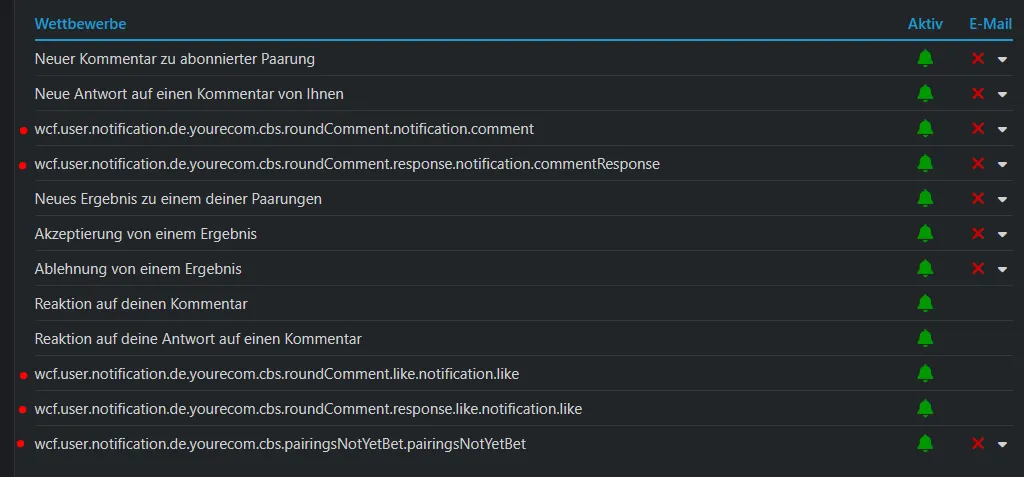The width and height of the screenshot is (1024, 477).
Task: Click the Aktiv column header
Action: (925, 24)
